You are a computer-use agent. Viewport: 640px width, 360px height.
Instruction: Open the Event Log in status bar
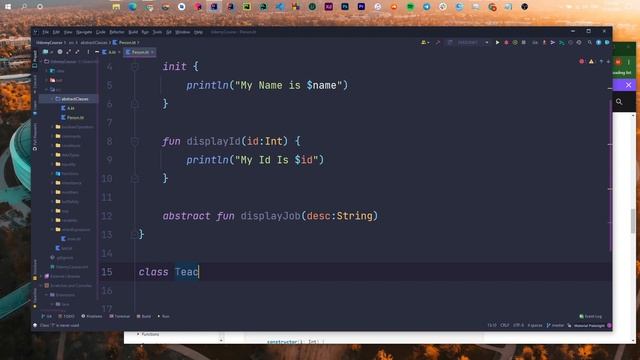591,316
